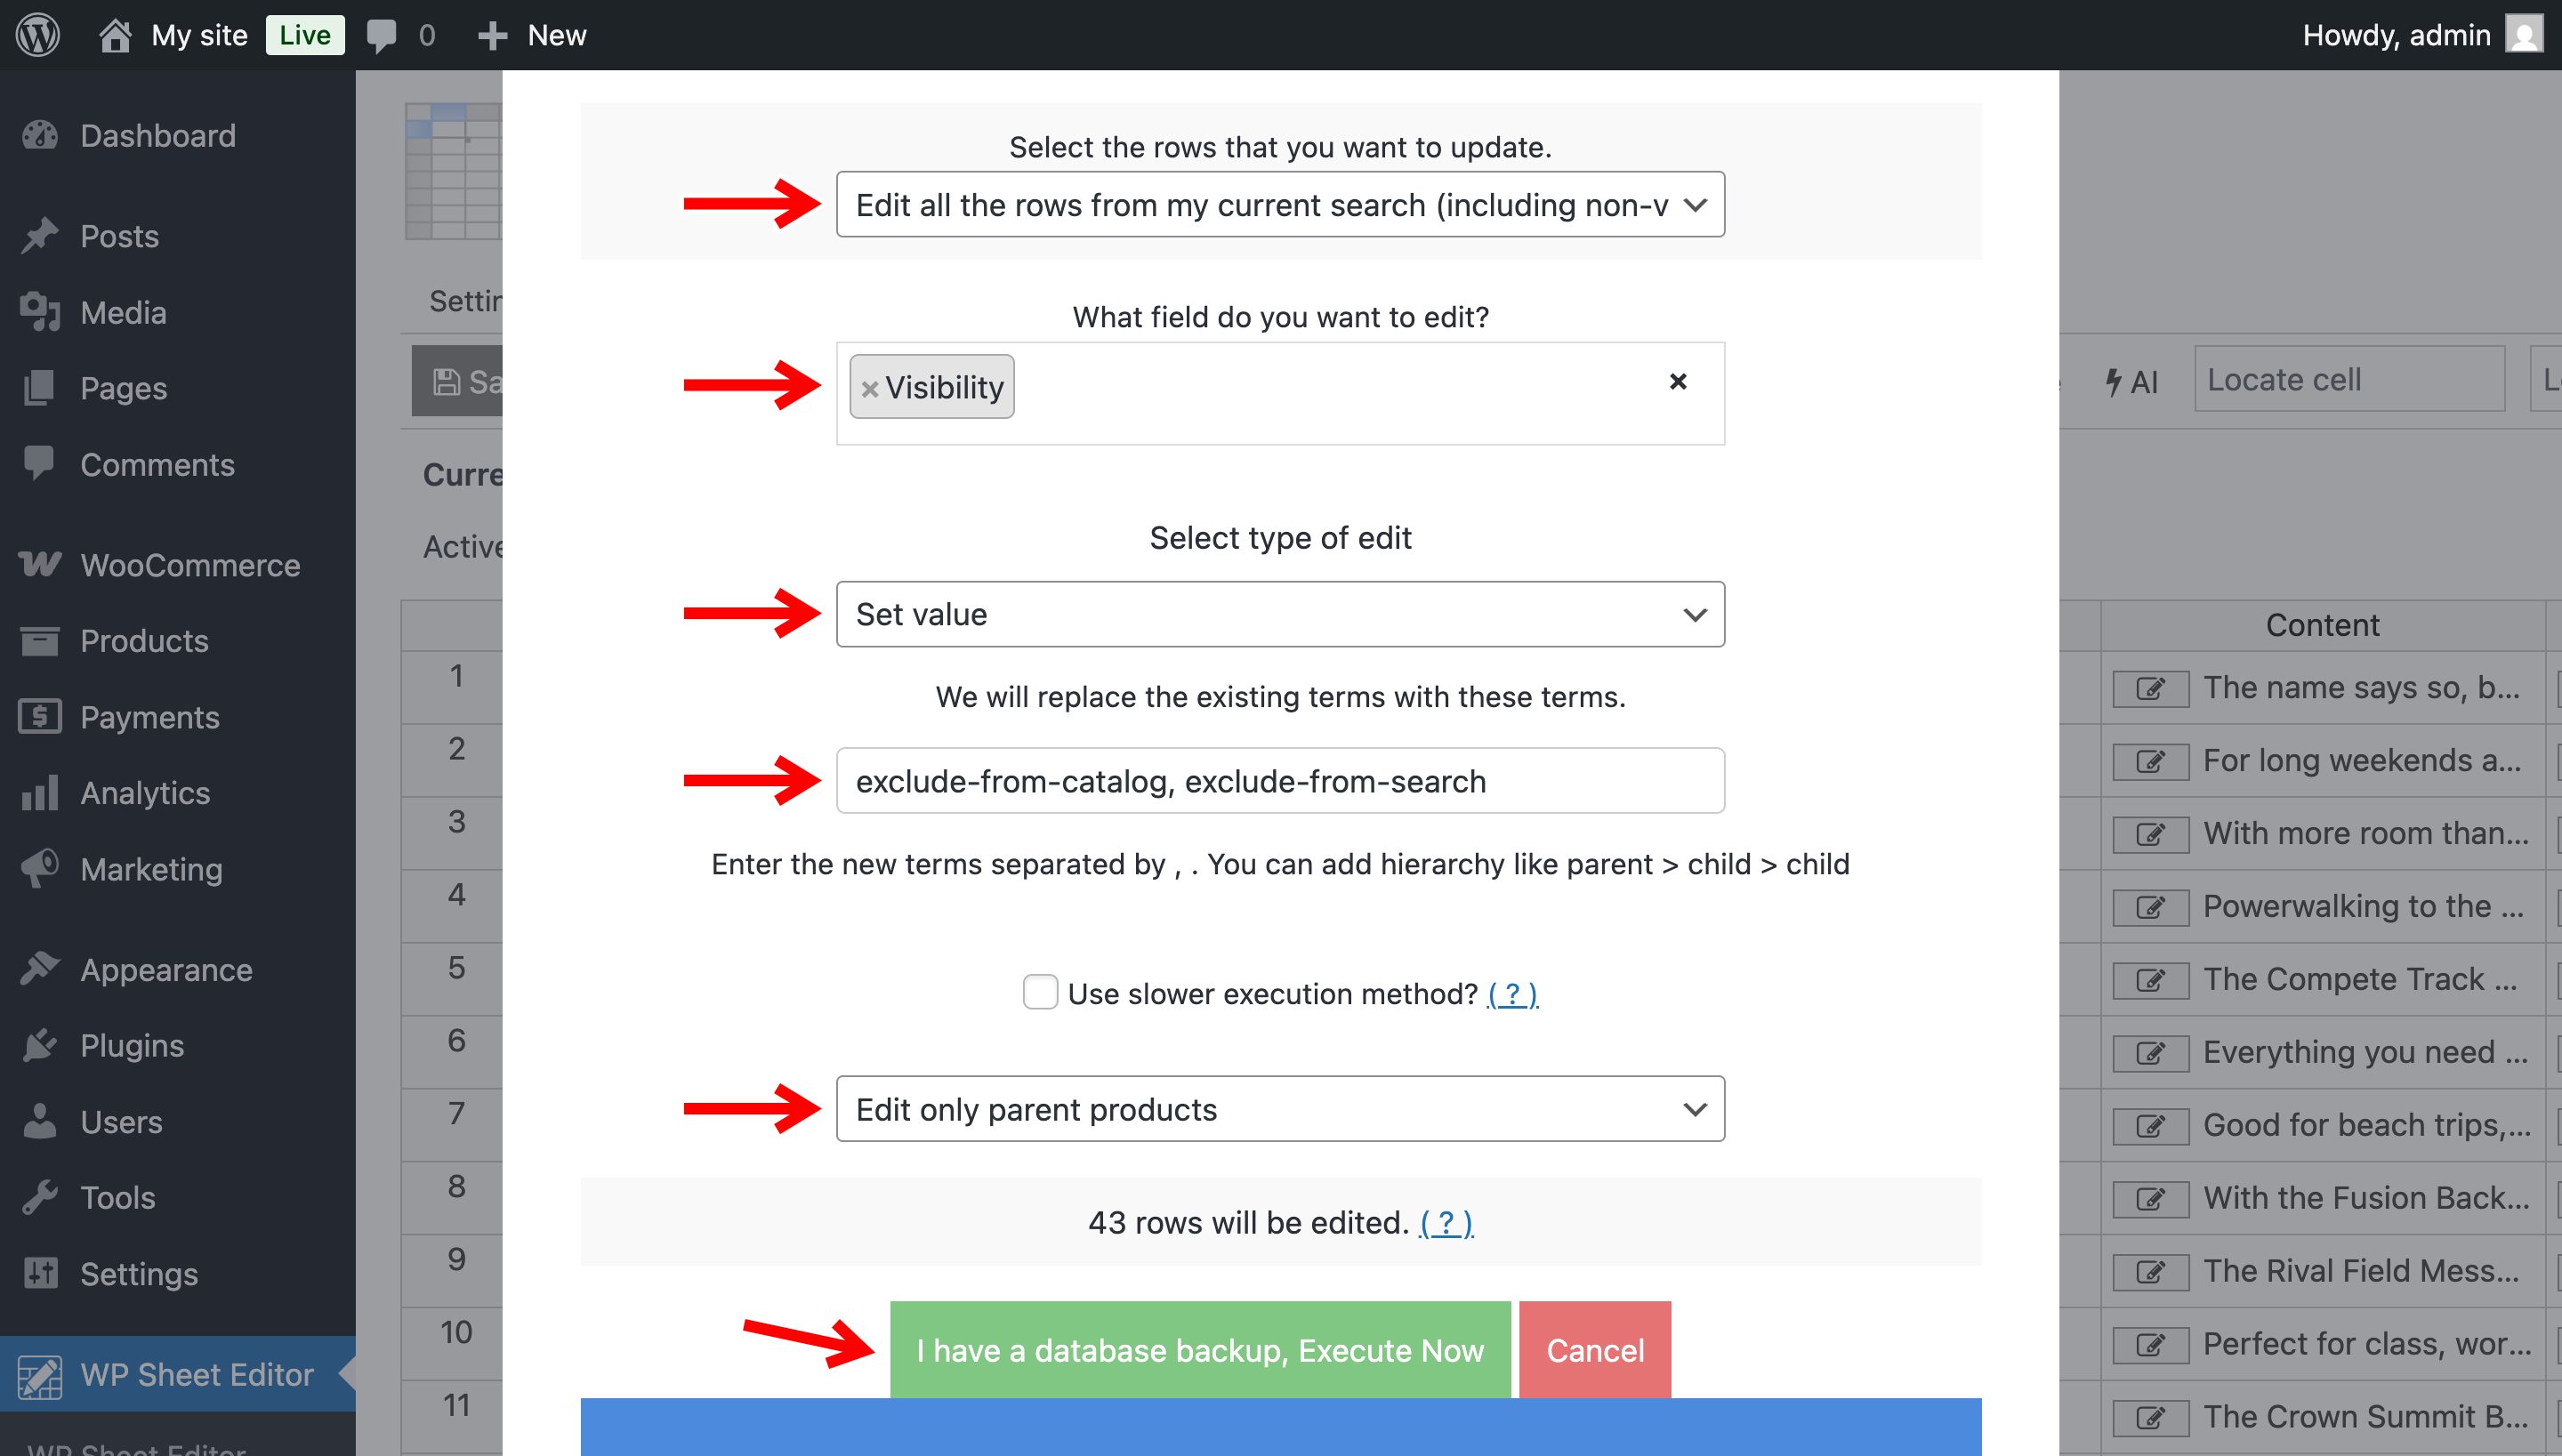Image resolution: width=2562 pixels, height=1456 pixels.
Task: Click the comments bubble icon in admin bar
Action: coord(381,35)
